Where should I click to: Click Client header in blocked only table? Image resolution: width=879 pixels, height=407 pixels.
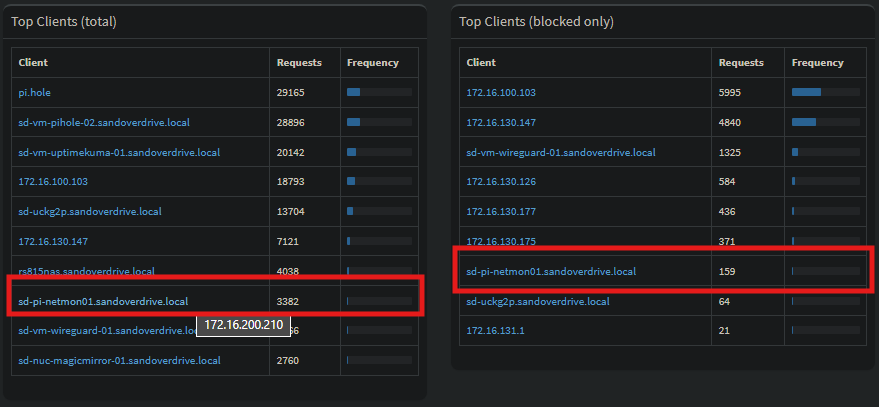pos(481,63)
